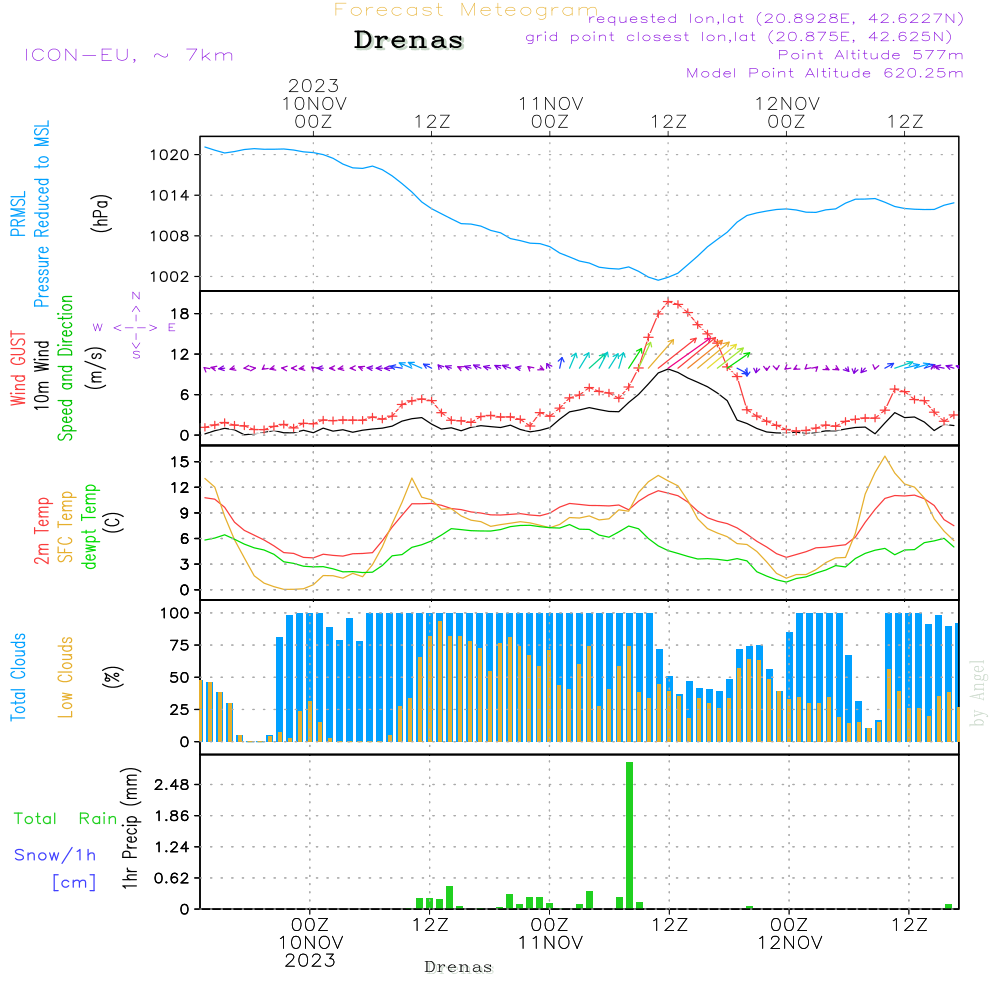Click the 1002 pressure axis value
This screenshot has height=1000, width=1000.
pos(170,277)
